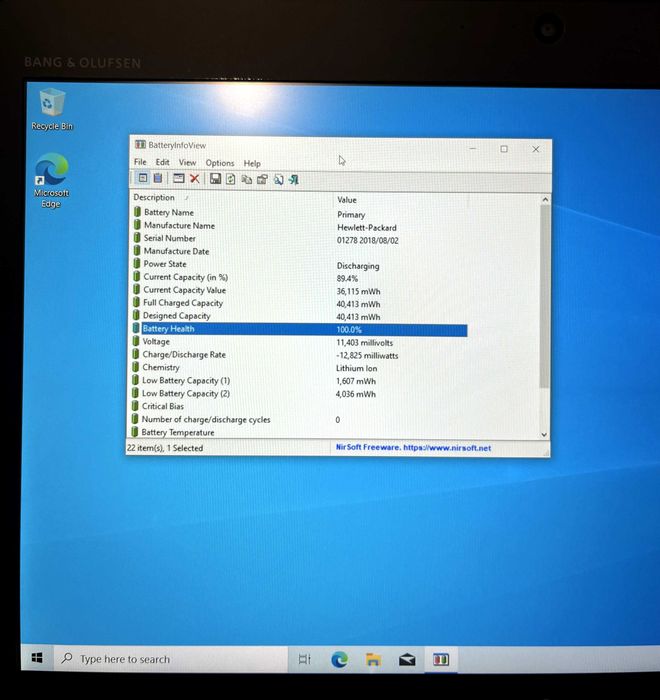Viewport: 660px width, 700px height.
Task: Select the 'Low Battery Capacity (2)' row
Action: [299, 394]
